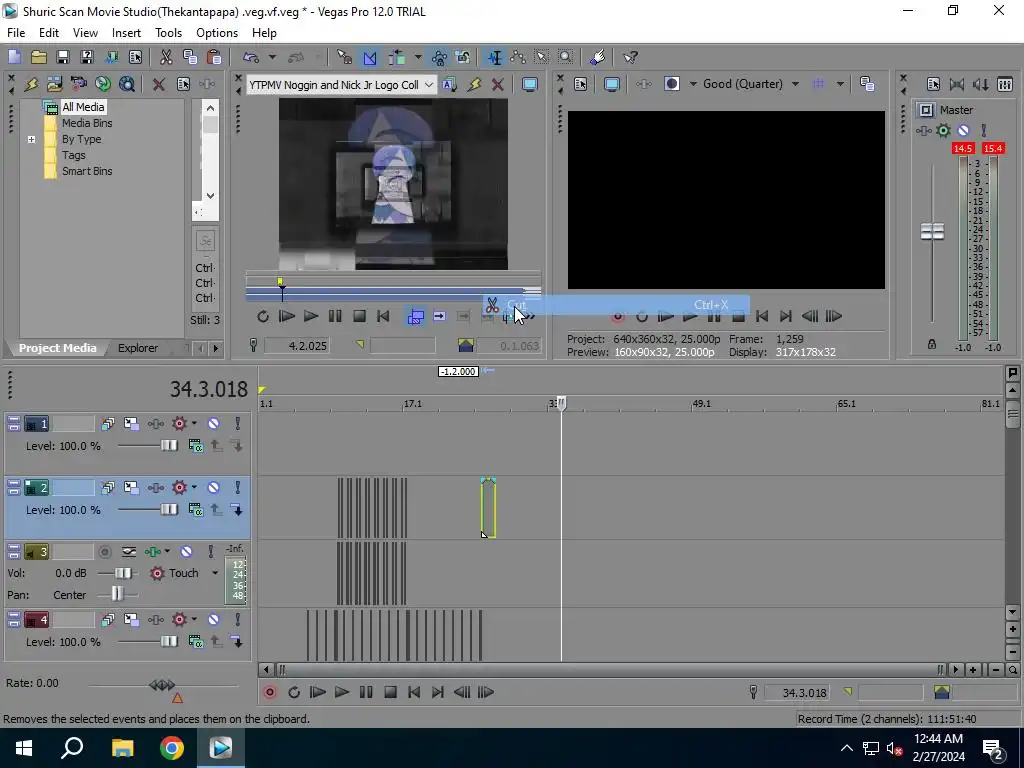The width and height of the screenshot is (1024, 768).
Task: Open the overlays dropdown arrow in preview
Action: [x=840, y=84]
